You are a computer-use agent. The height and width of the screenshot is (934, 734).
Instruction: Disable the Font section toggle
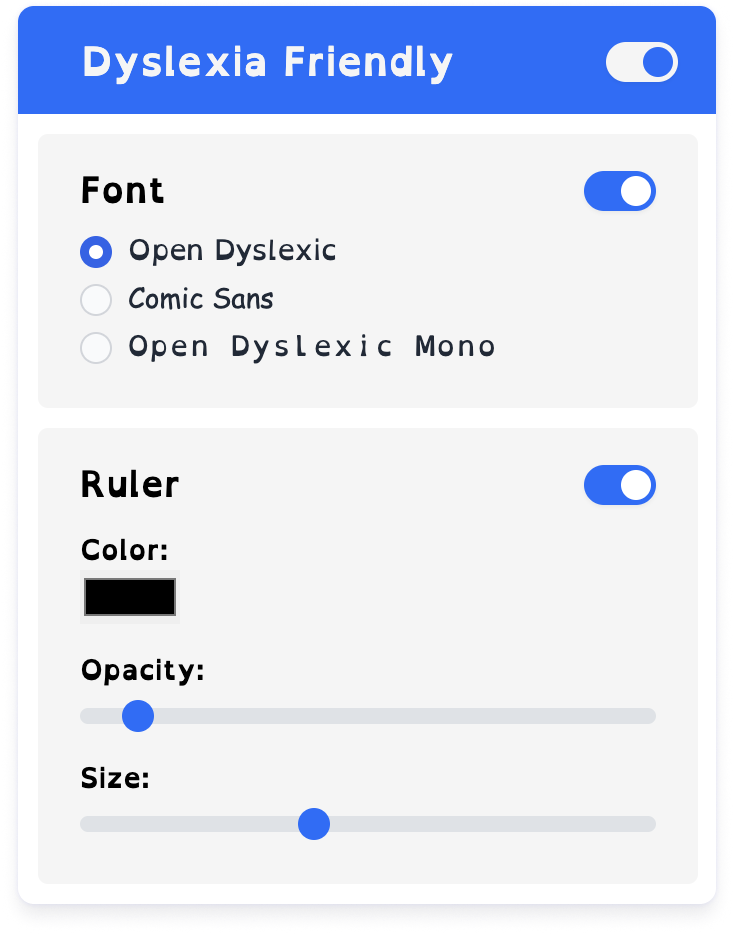click(x=620, y=191)
